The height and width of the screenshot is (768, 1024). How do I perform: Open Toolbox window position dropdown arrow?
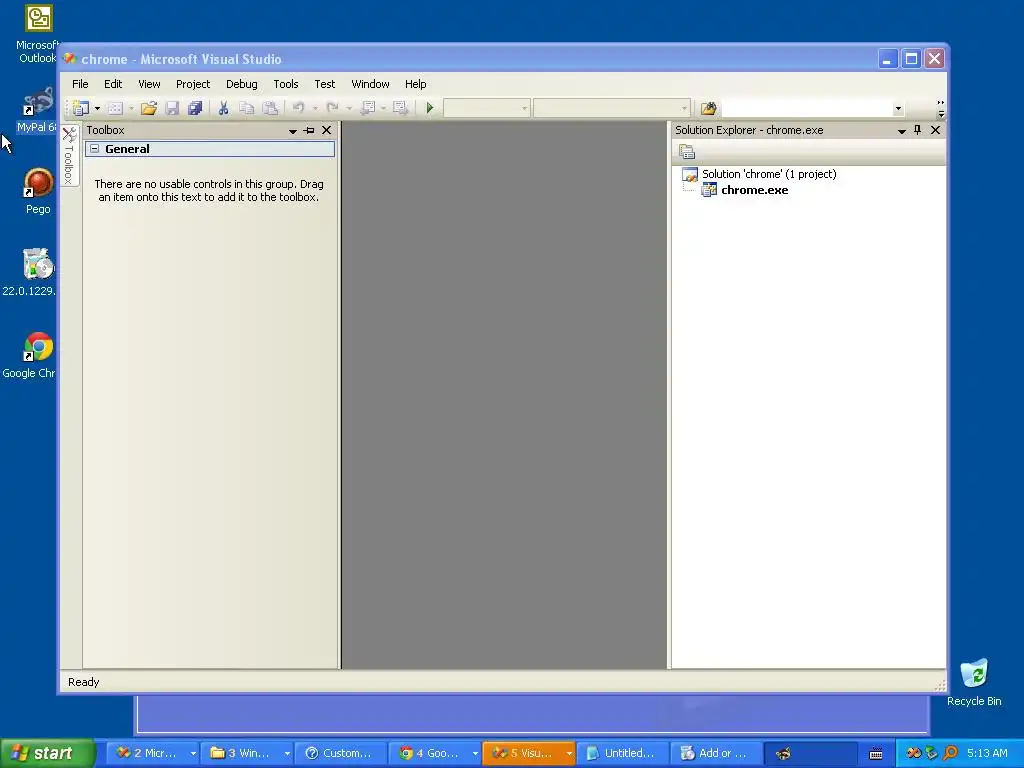point(293,131)
